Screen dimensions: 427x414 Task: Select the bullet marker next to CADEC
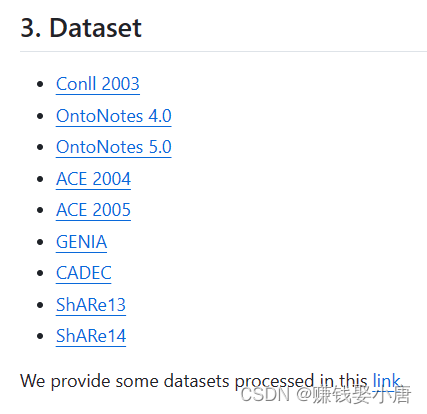pyautogui.click(x=40, y=273)
